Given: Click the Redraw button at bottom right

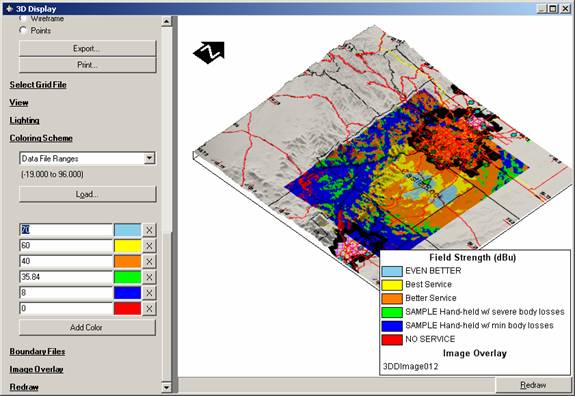Looking at the screenshot, I should [x=533, y=385].
